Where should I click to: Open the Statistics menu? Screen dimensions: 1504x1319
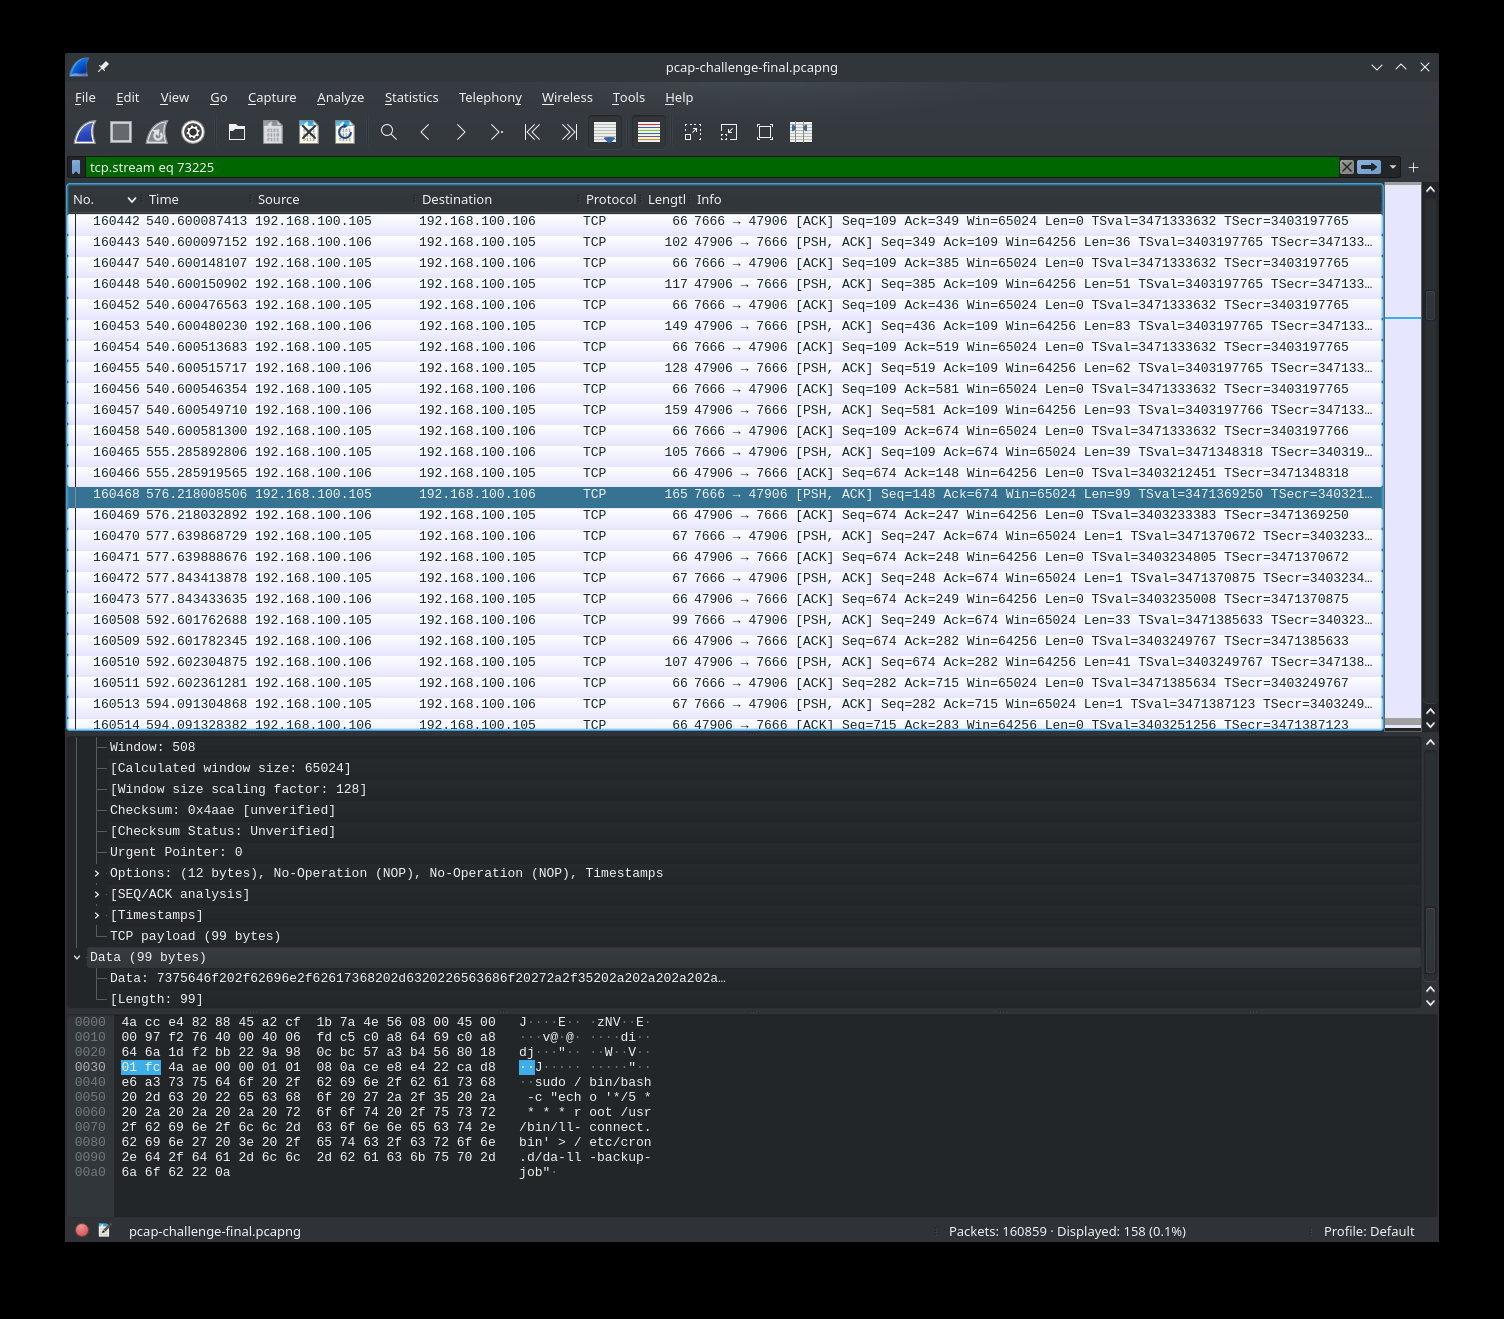pyautogui.click(x=411, y=97)
